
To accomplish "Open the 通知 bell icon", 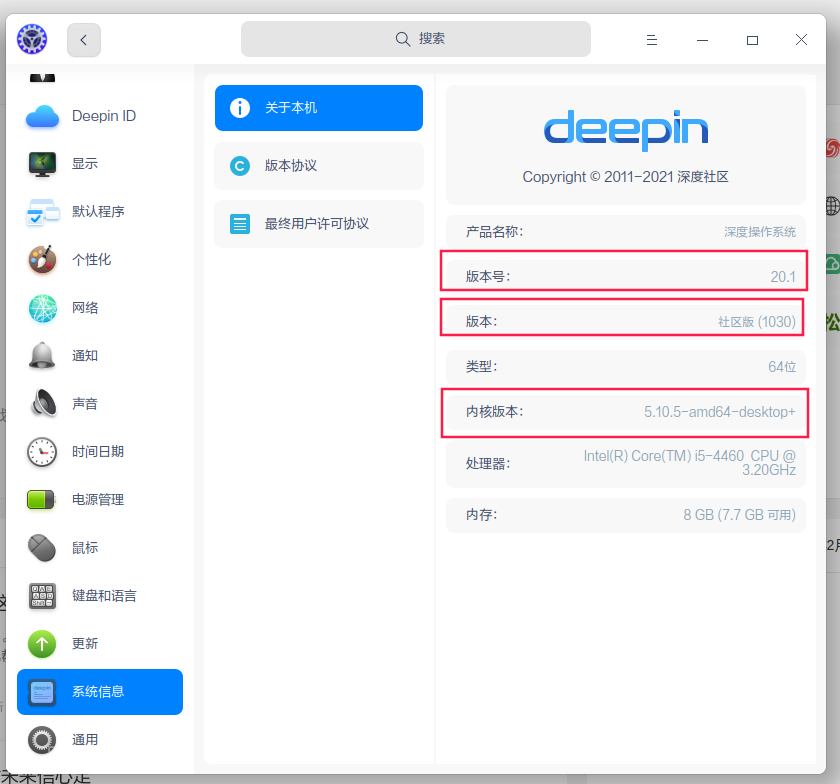I will (42, 355).
